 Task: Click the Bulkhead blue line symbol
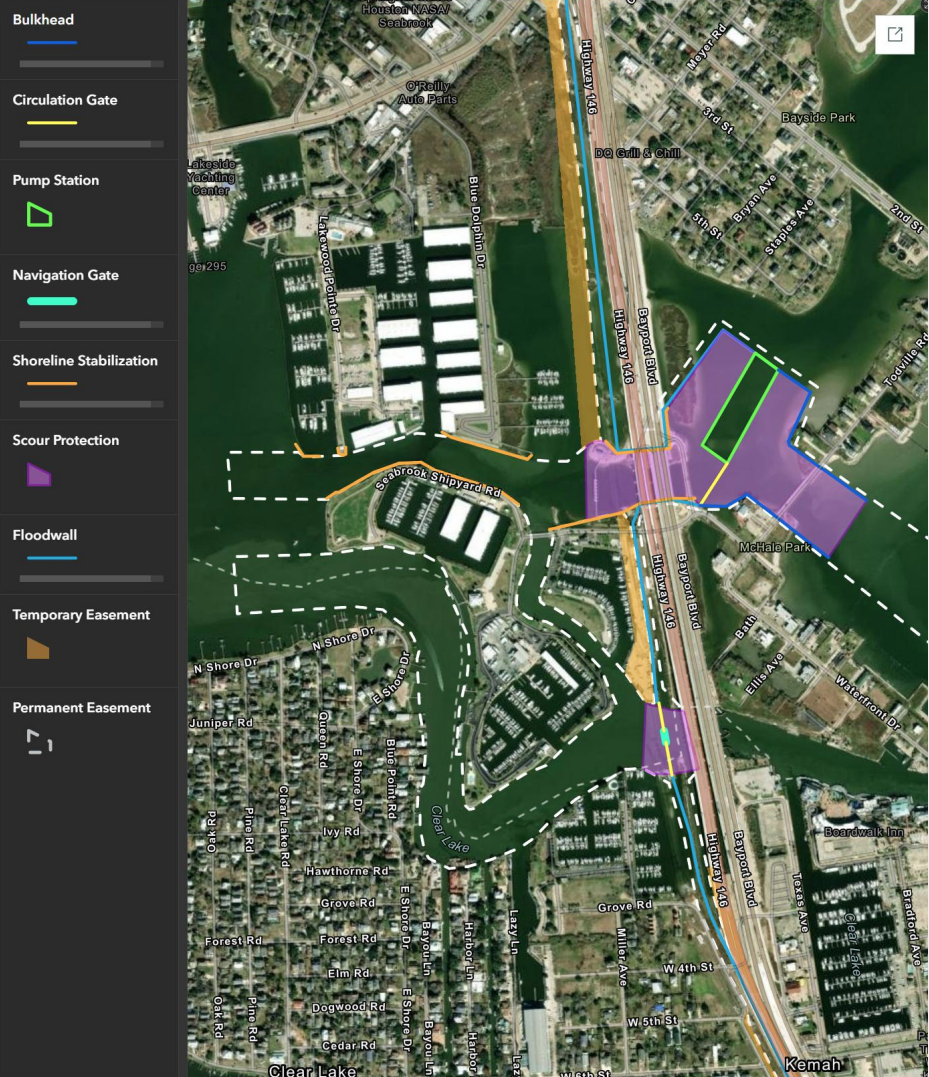(x=52, y=43)
